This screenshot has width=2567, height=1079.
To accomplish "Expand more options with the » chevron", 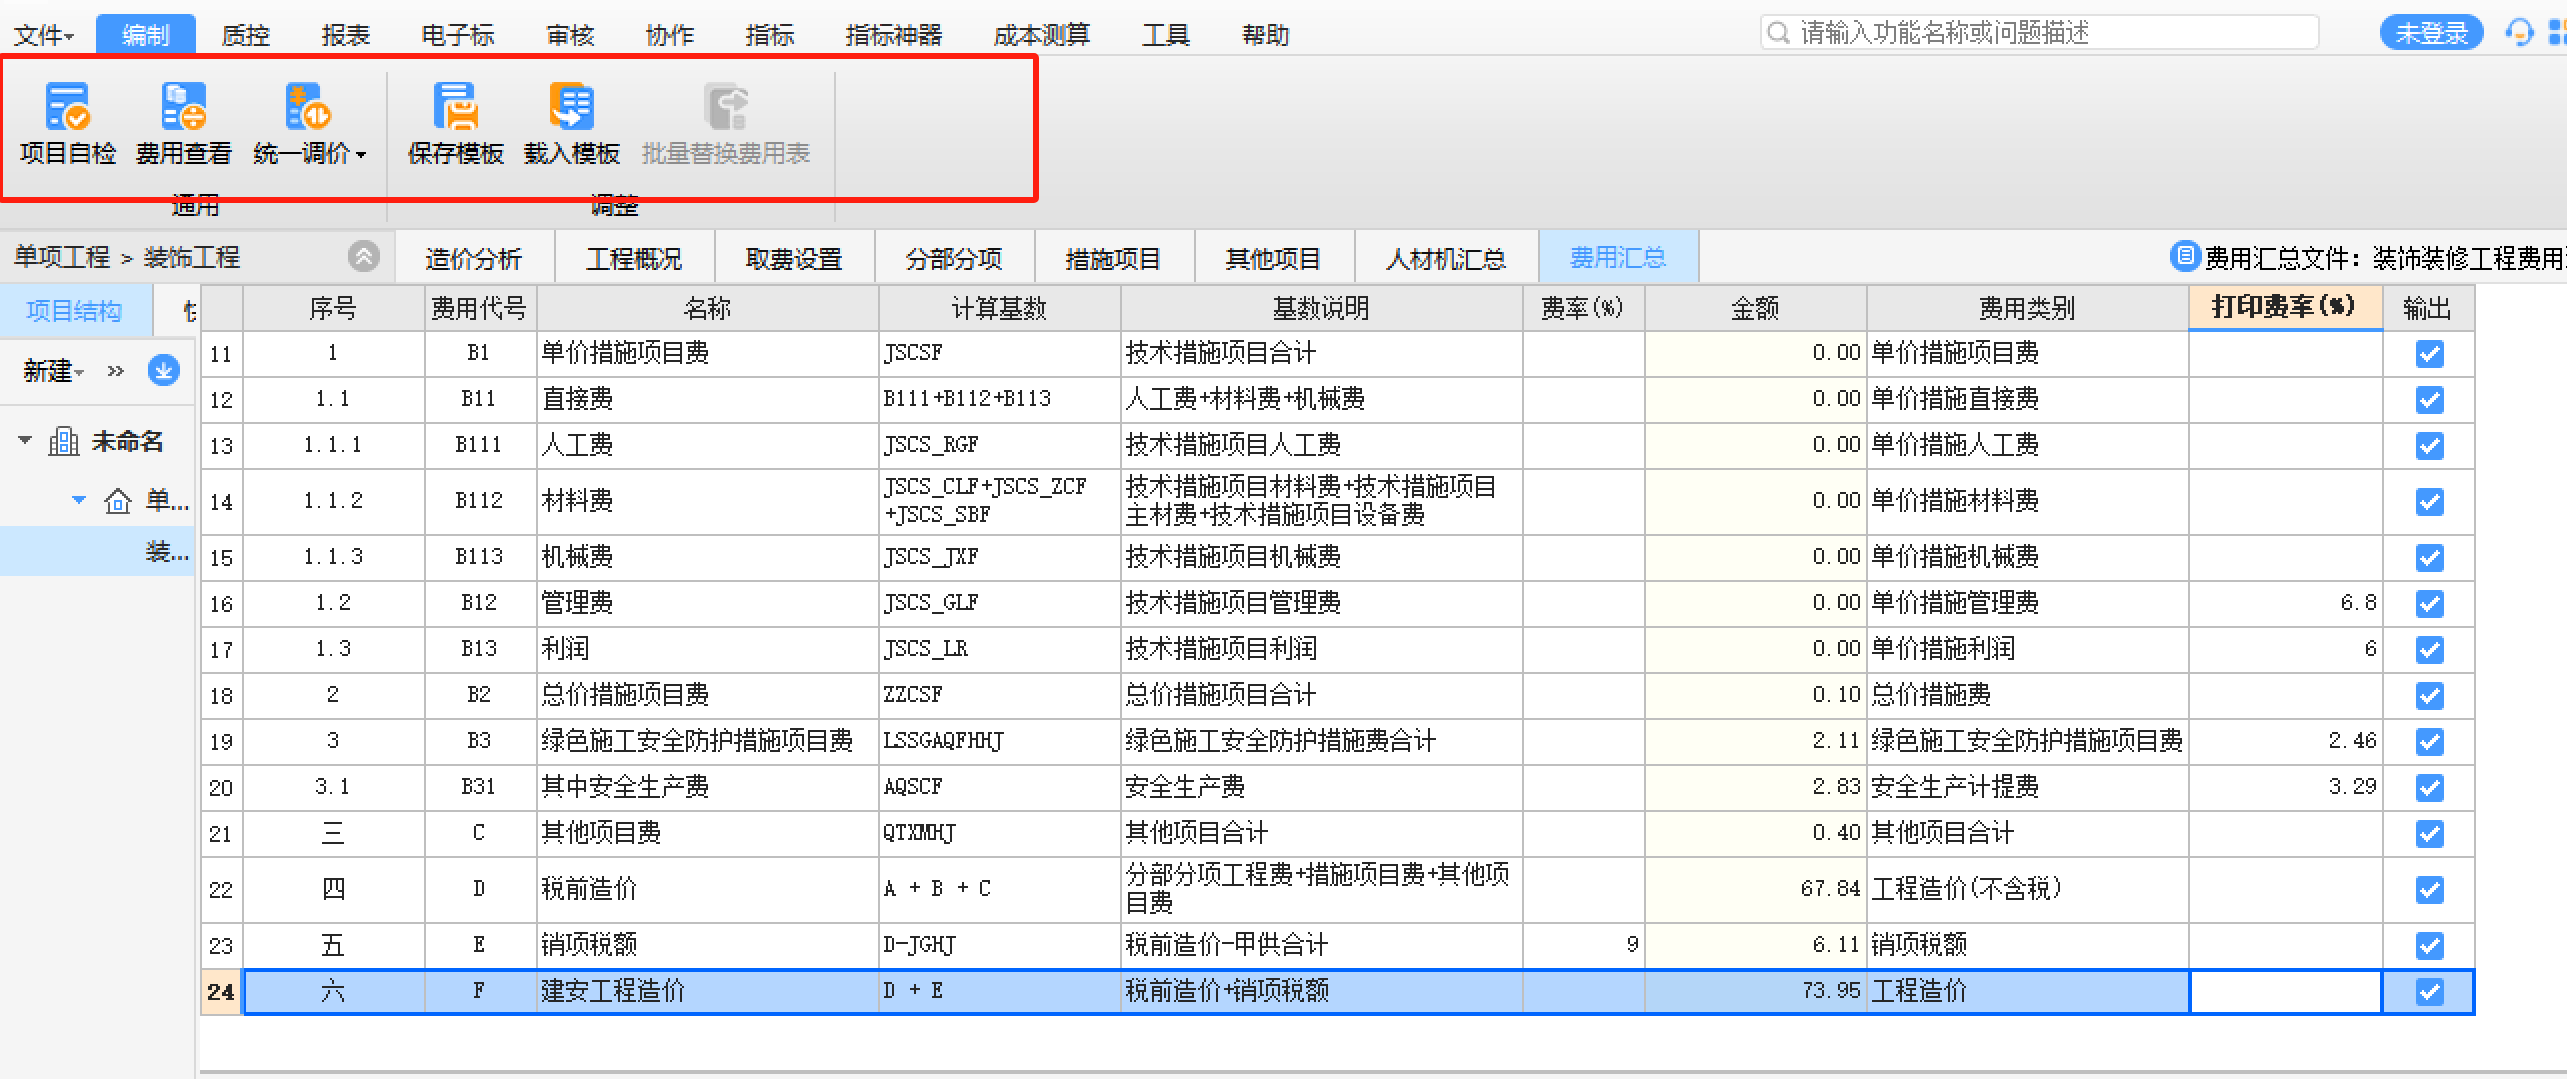I will (116, 371).
